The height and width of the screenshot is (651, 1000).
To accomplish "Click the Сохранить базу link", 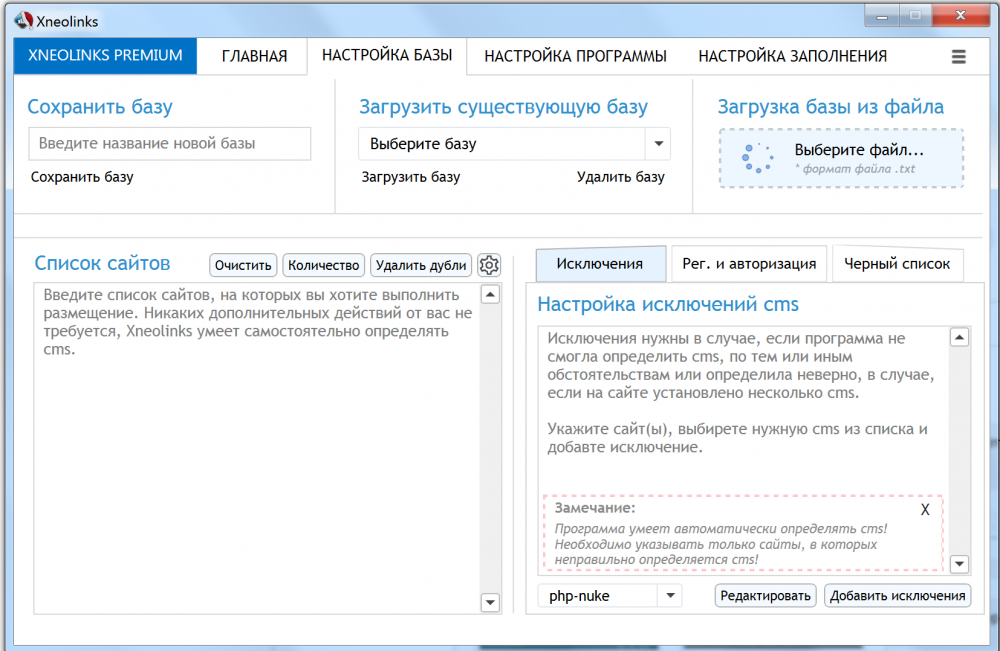I will [x=82, y=177].
